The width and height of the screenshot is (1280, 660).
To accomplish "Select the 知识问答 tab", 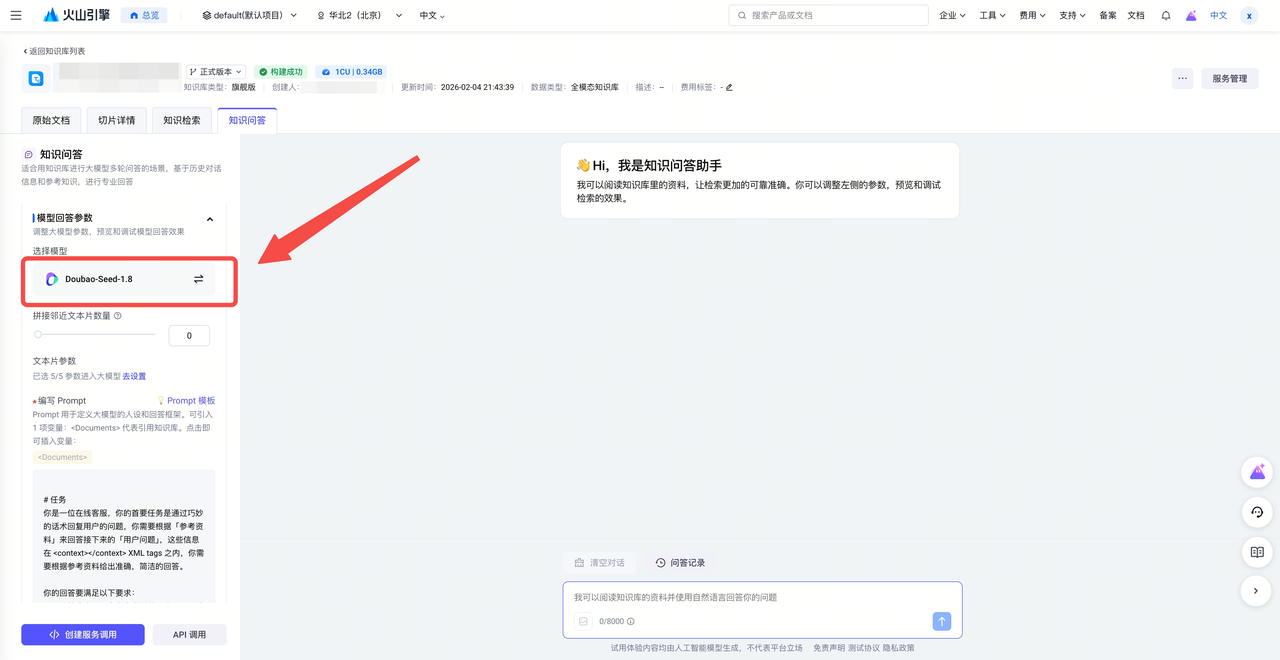I will [247, 120].
